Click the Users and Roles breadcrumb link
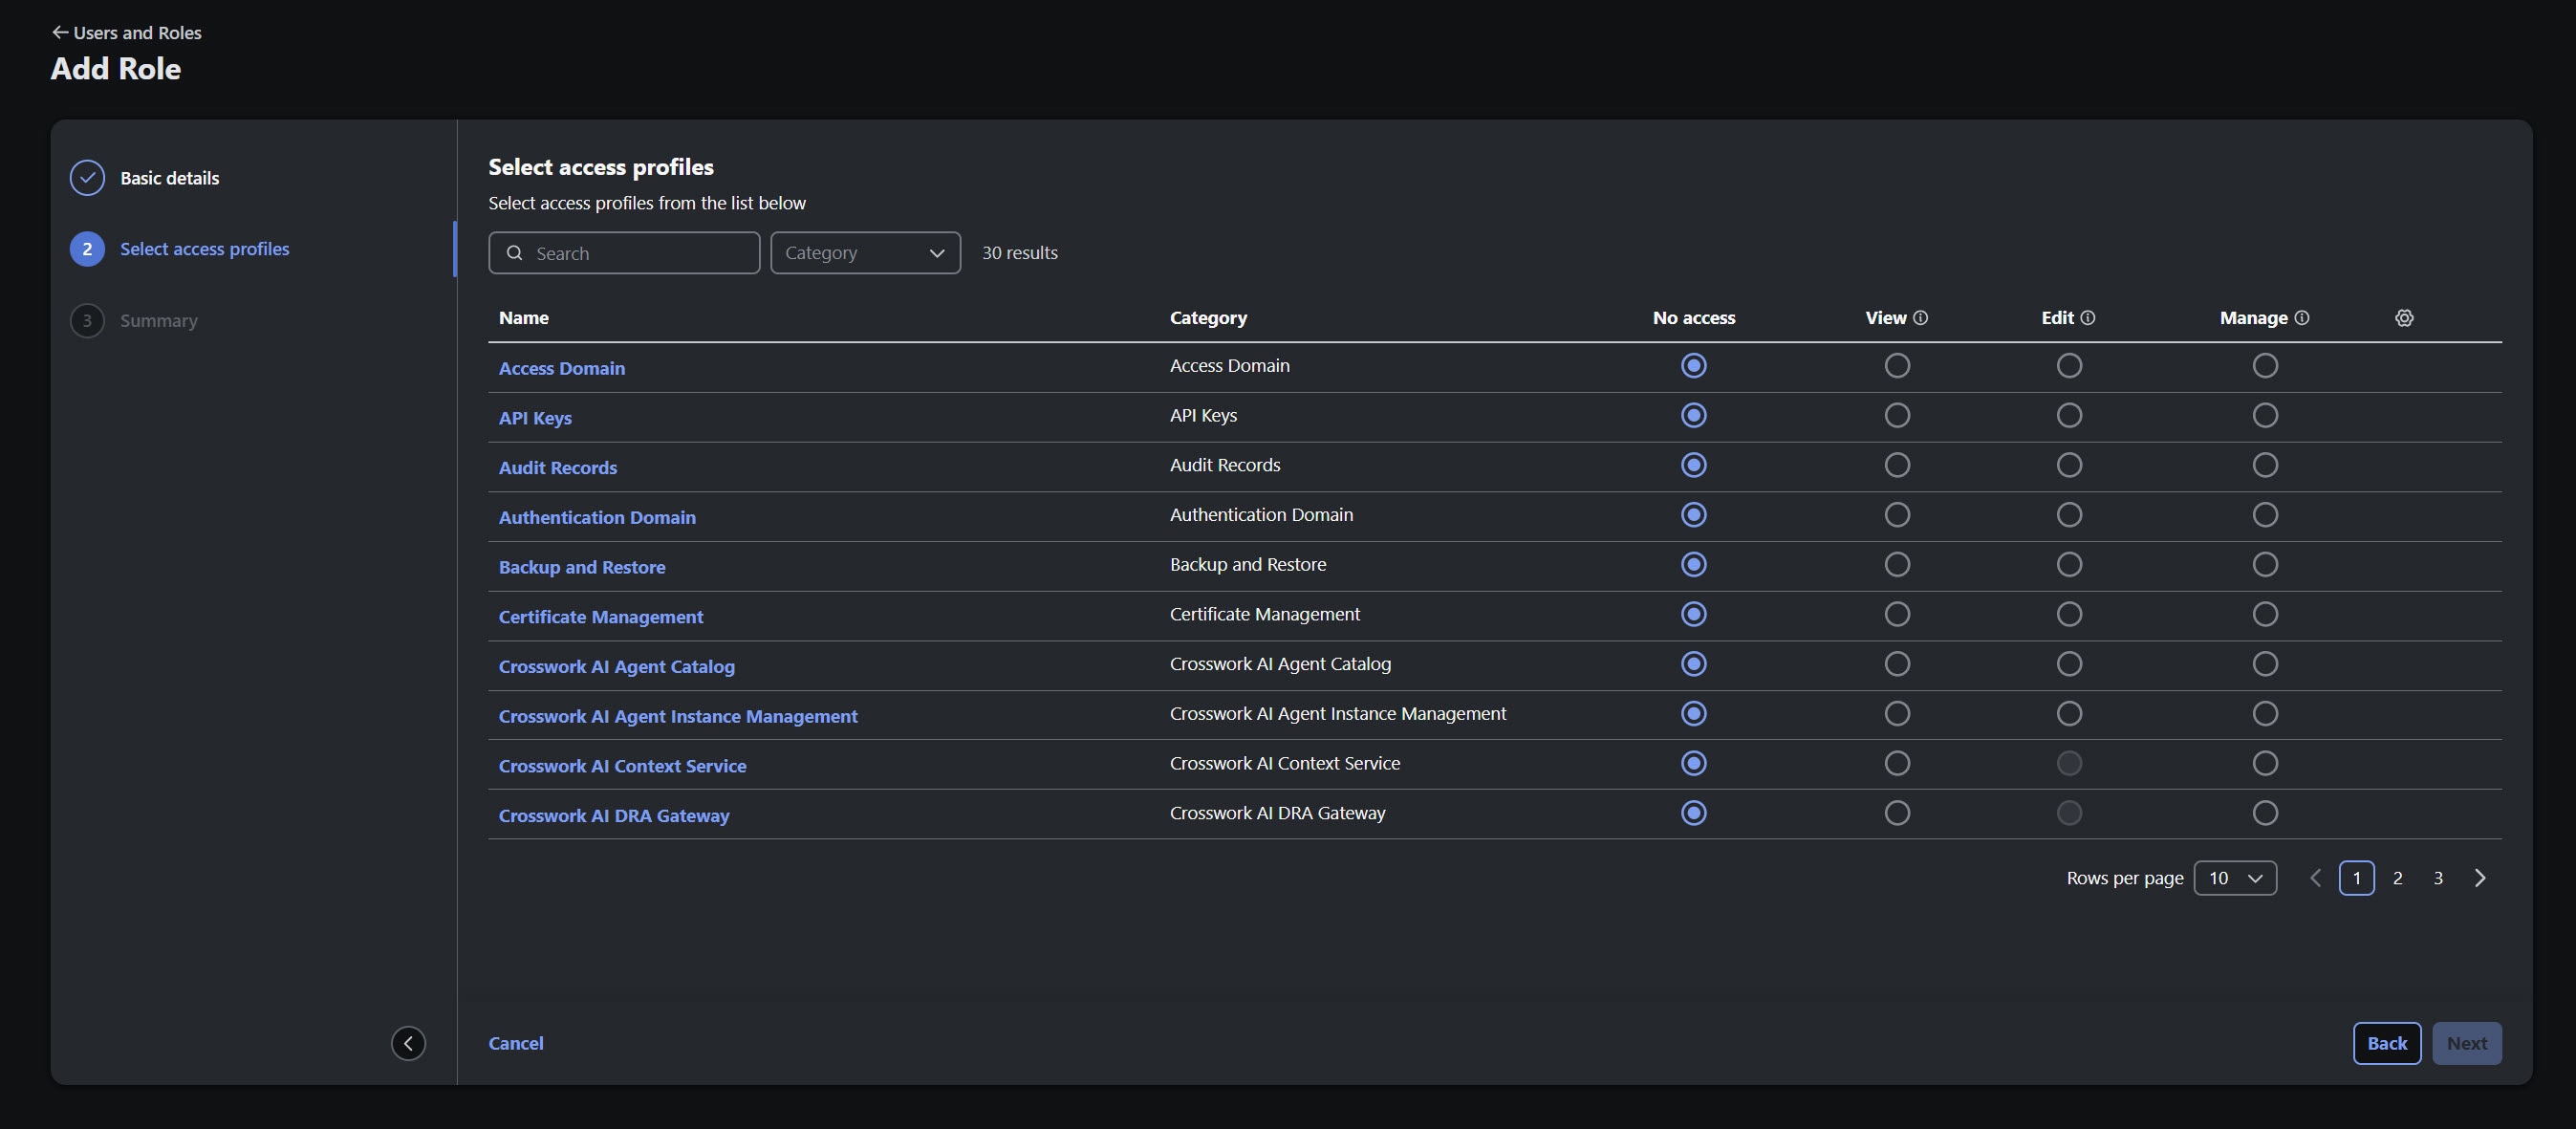The image size is (2576, 1129). click(x=137, y=32)
